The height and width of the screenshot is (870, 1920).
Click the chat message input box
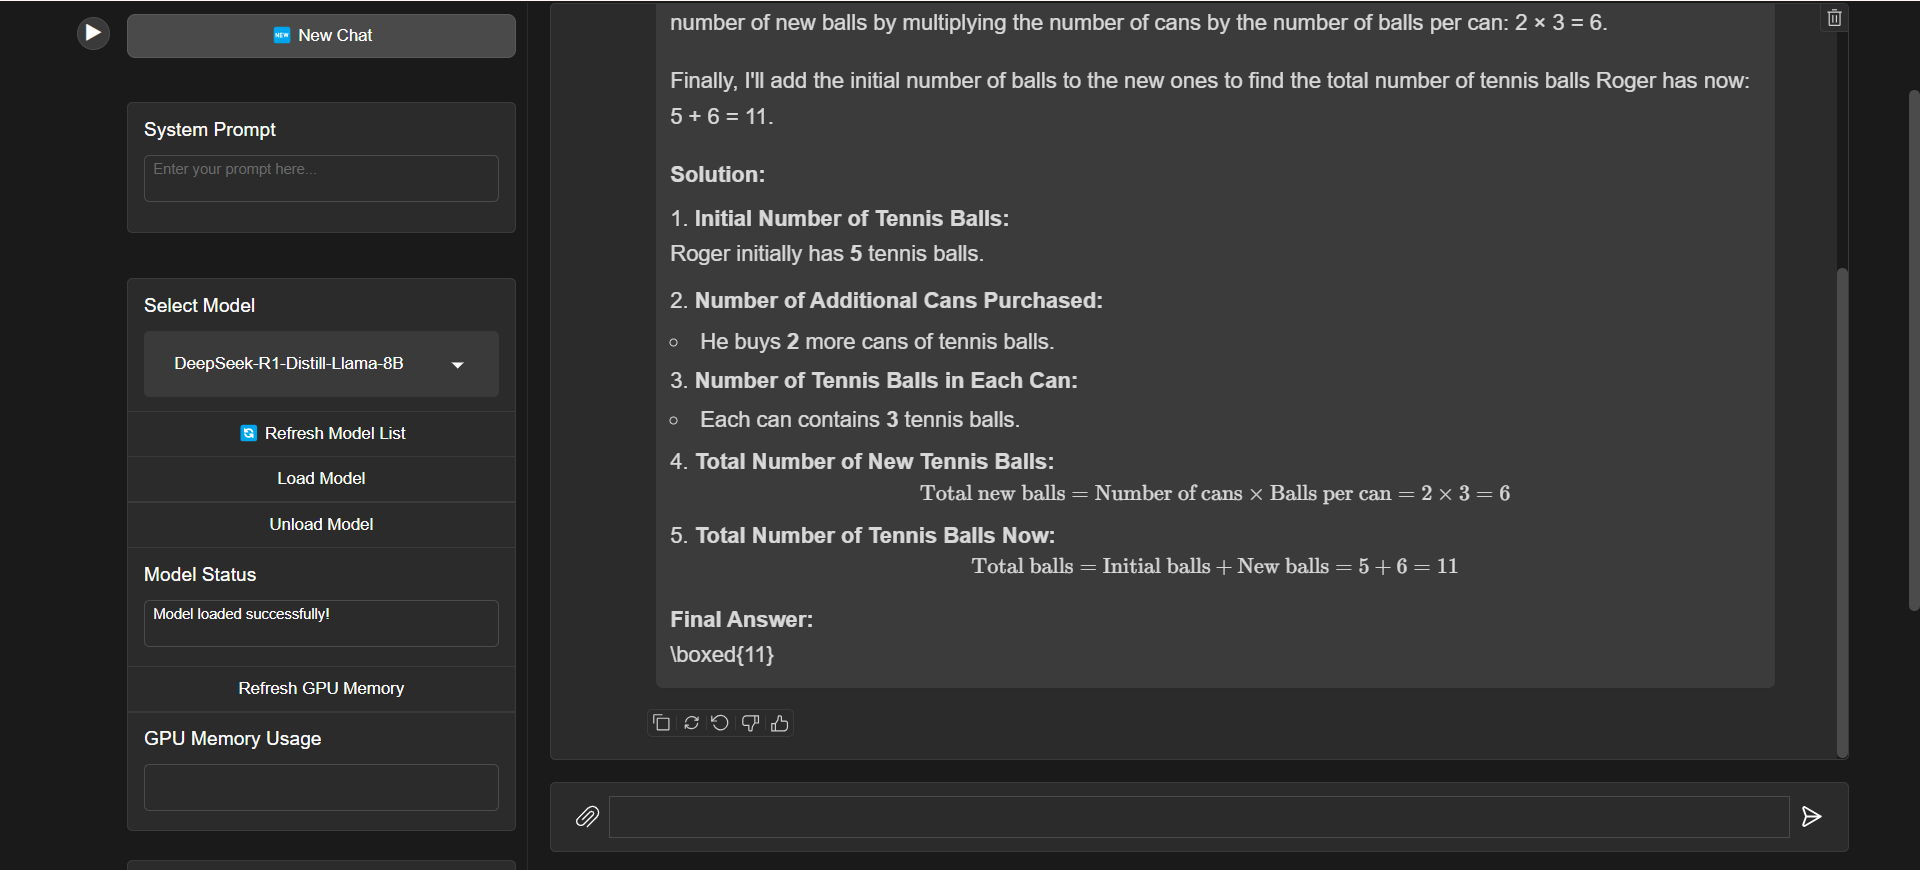(x=1198, y=817)
